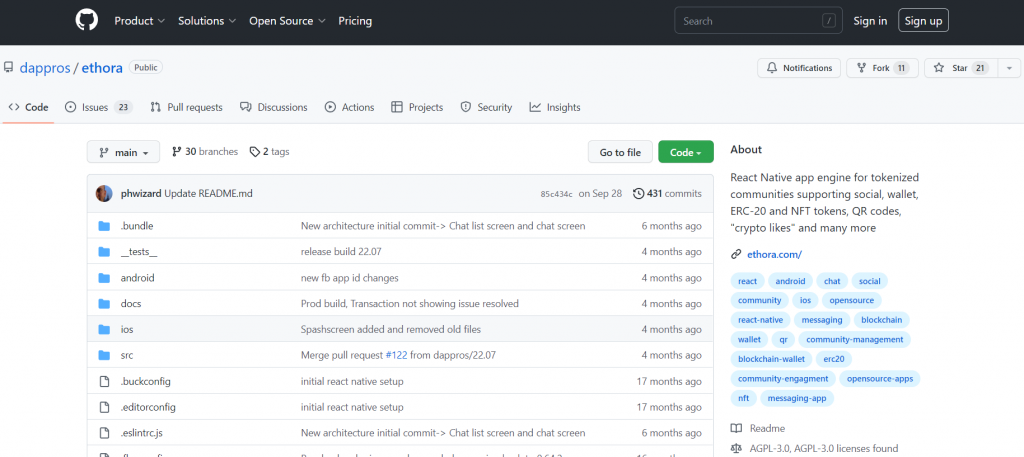Select the community-management topic tag
This screenshot has width=1024, height=457.
tap(854, 339)
